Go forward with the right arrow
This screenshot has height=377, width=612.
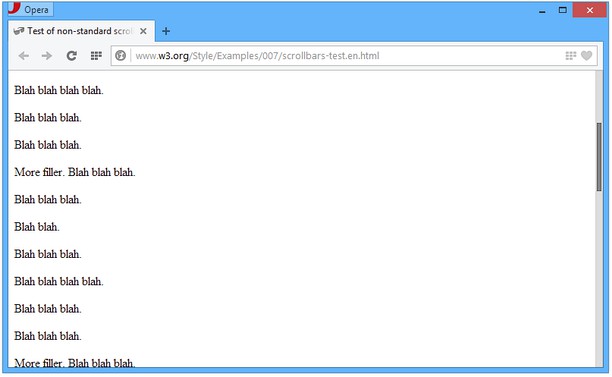tap(47, 56)
